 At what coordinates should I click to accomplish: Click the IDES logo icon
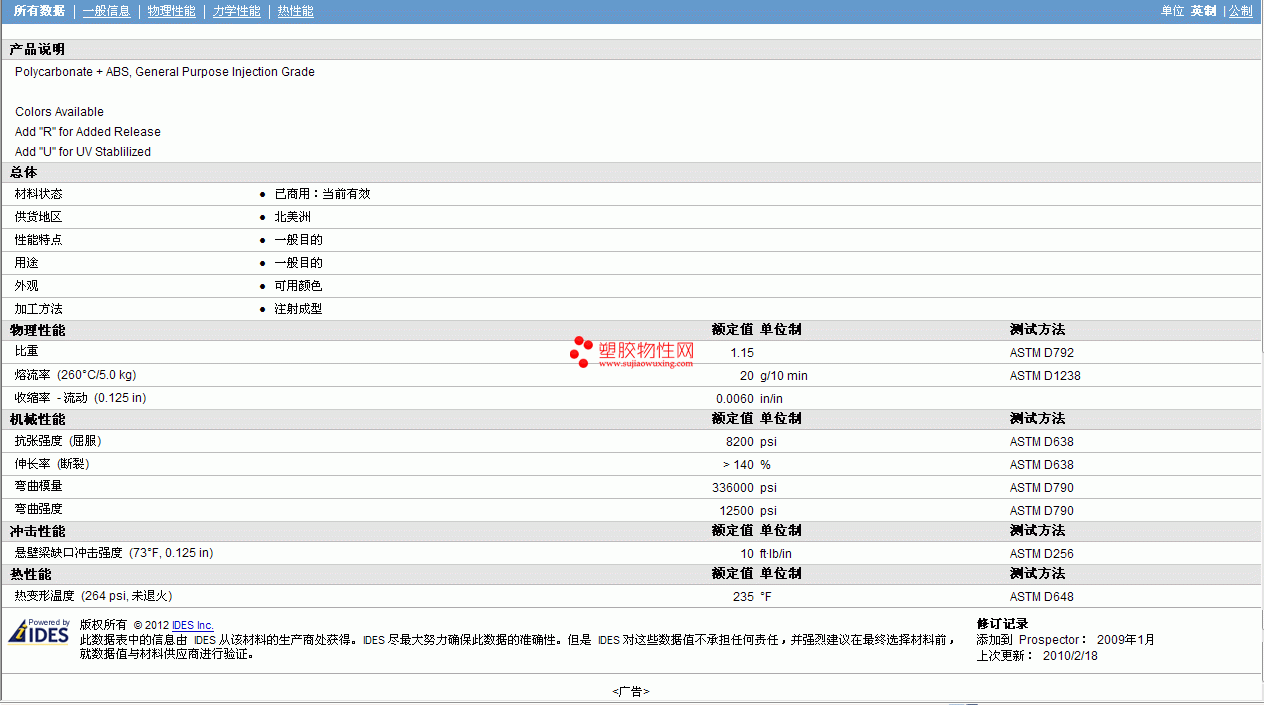click(39, 632)
